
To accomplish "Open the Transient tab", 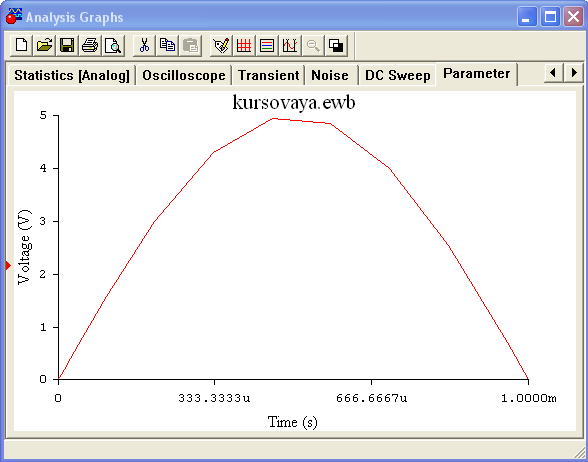I will (x=268, y=75).
